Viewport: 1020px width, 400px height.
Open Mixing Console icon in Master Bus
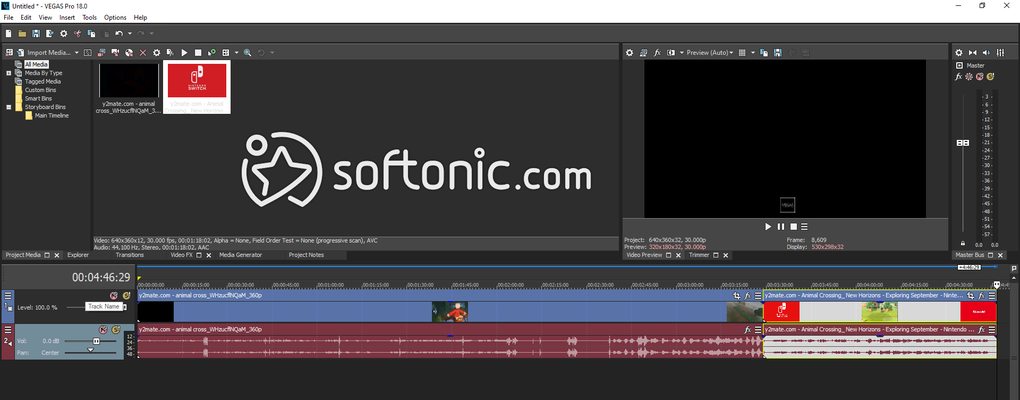(1000, 53)
